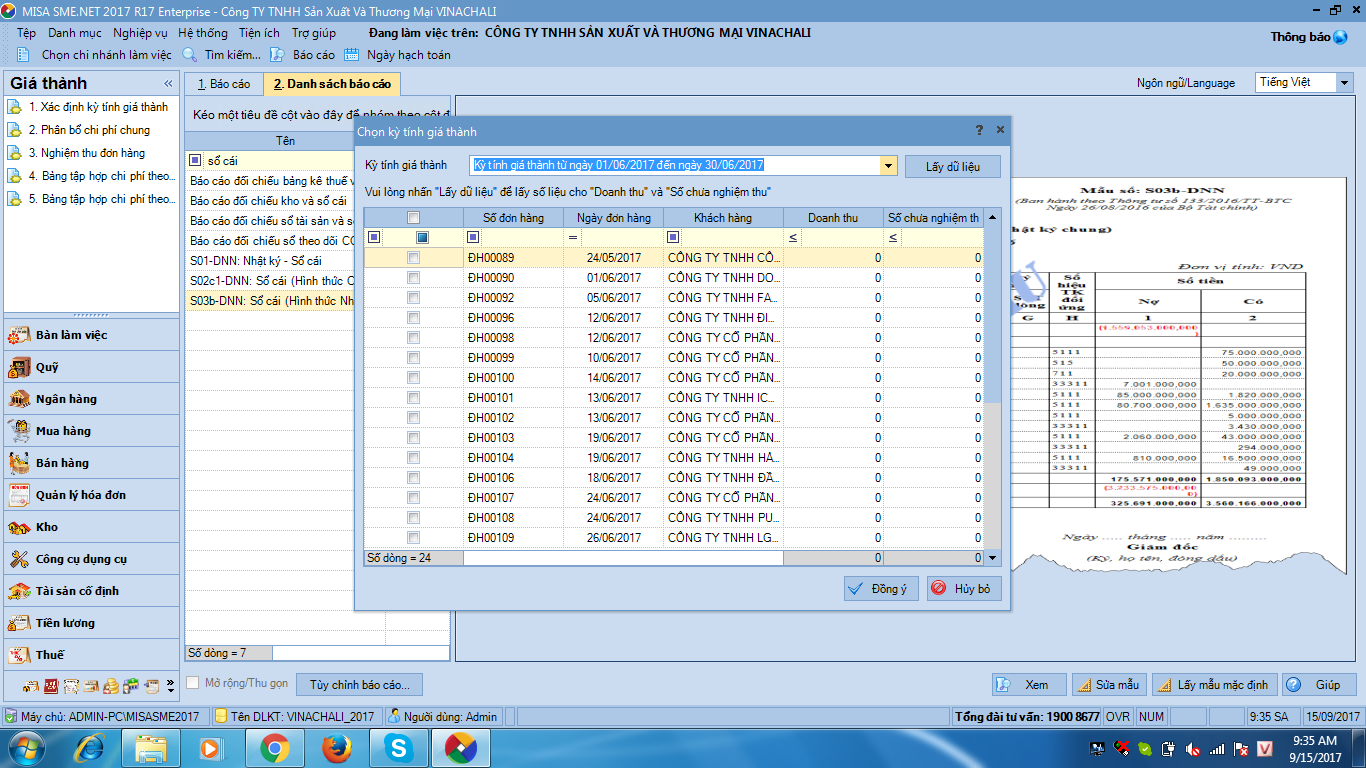The image size is (1366, 768).
Task: Check the box for order ĐH00104
Action: tap(413, 458)
